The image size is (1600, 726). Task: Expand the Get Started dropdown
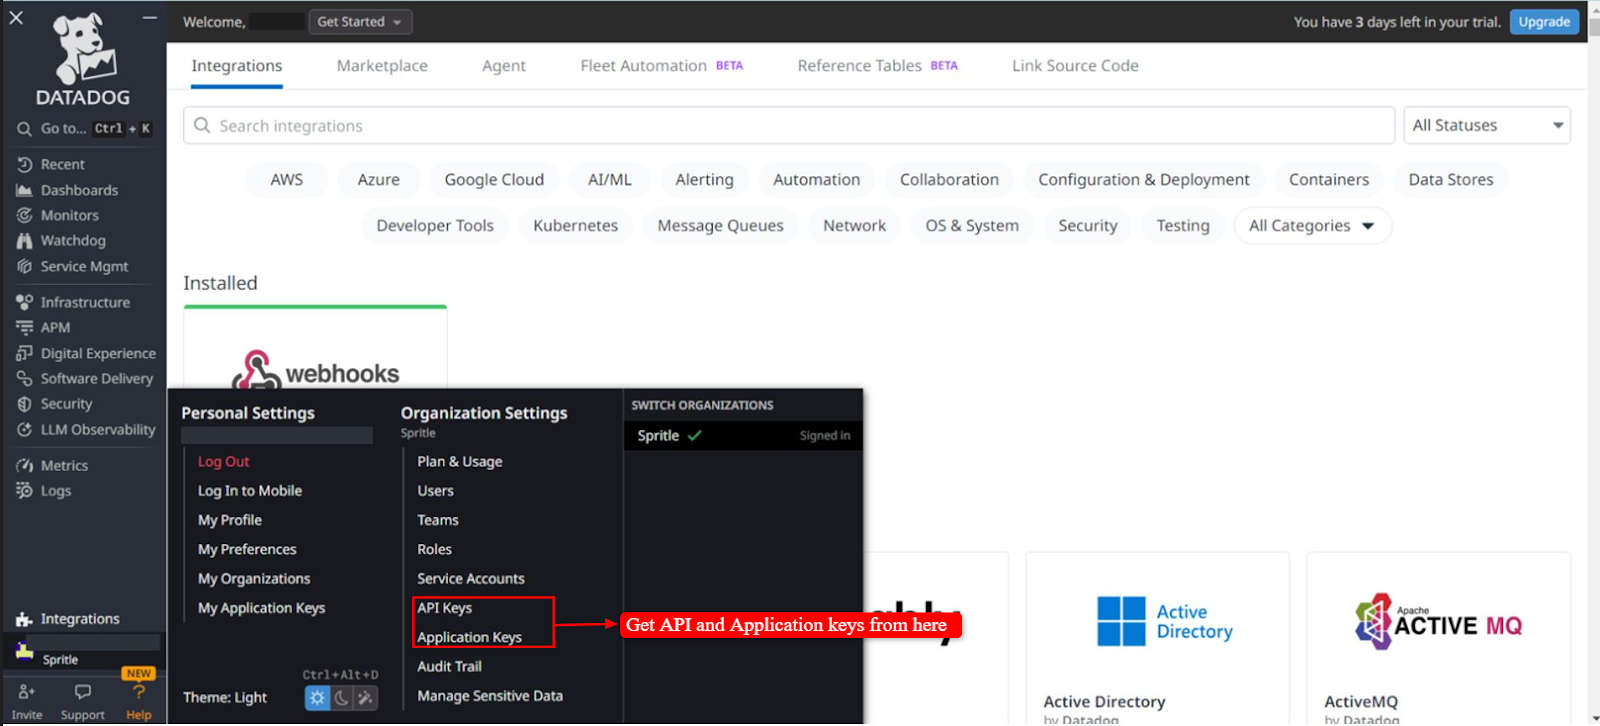point(359,22)
